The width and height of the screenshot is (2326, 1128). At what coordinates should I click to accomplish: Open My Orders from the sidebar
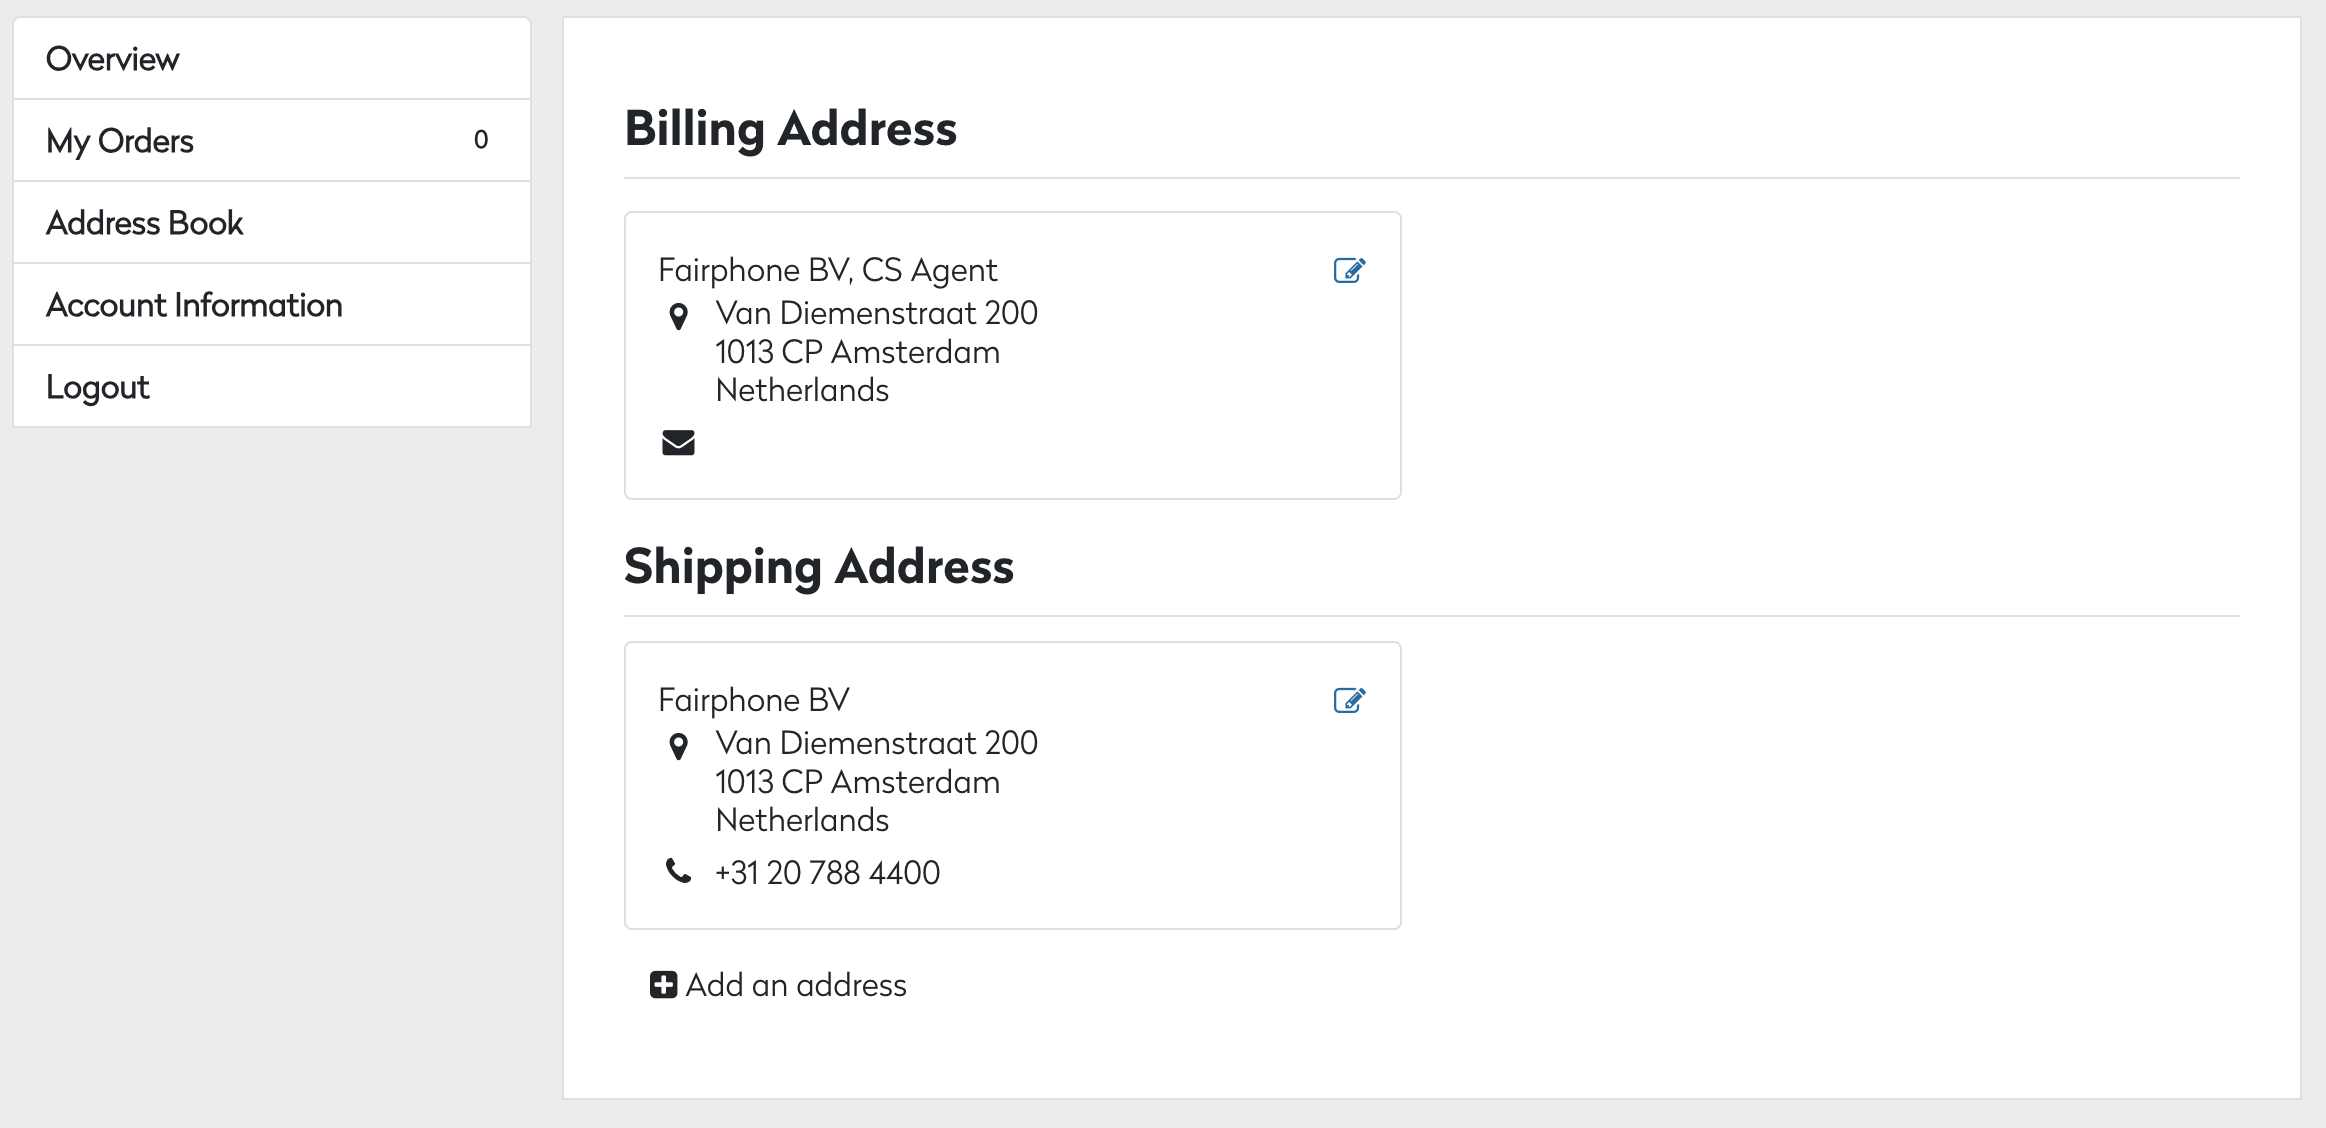(119, 139)
